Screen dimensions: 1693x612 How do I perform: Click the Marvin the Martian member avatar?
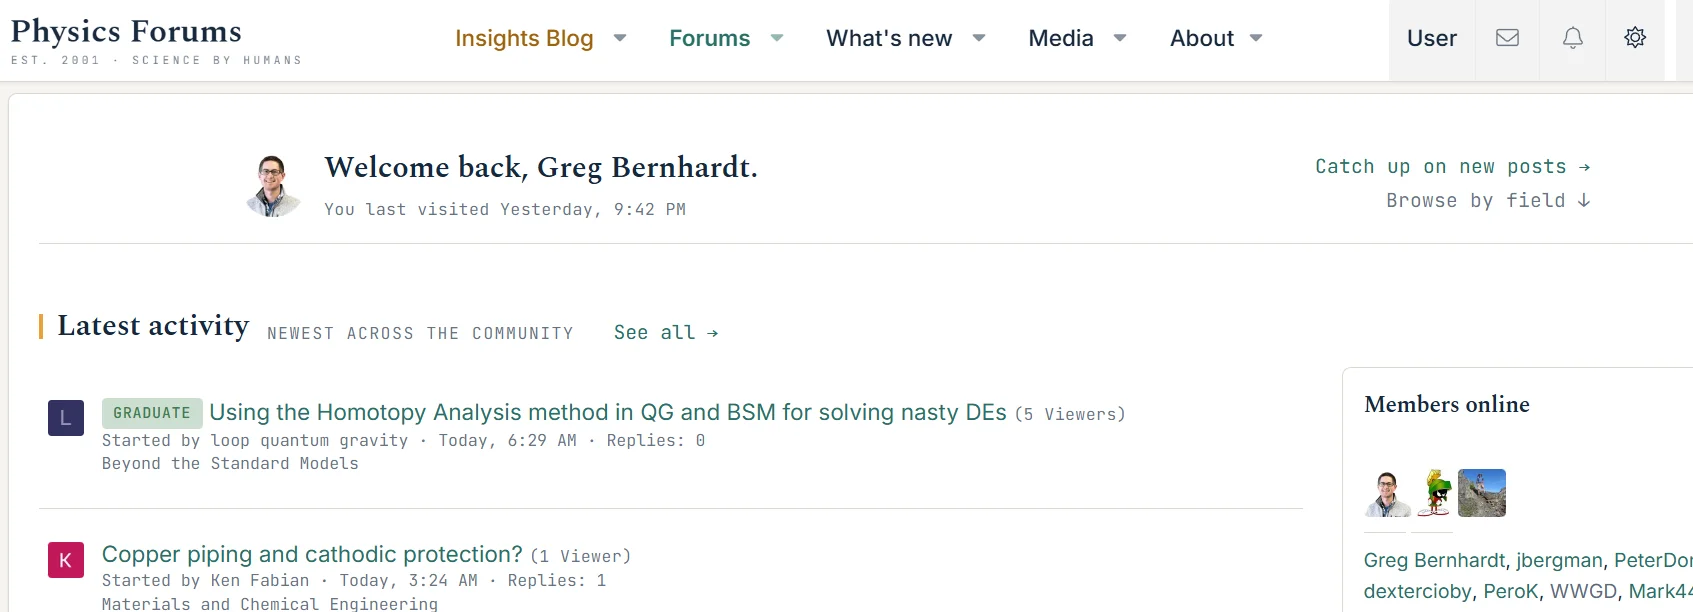point(1434,493)
